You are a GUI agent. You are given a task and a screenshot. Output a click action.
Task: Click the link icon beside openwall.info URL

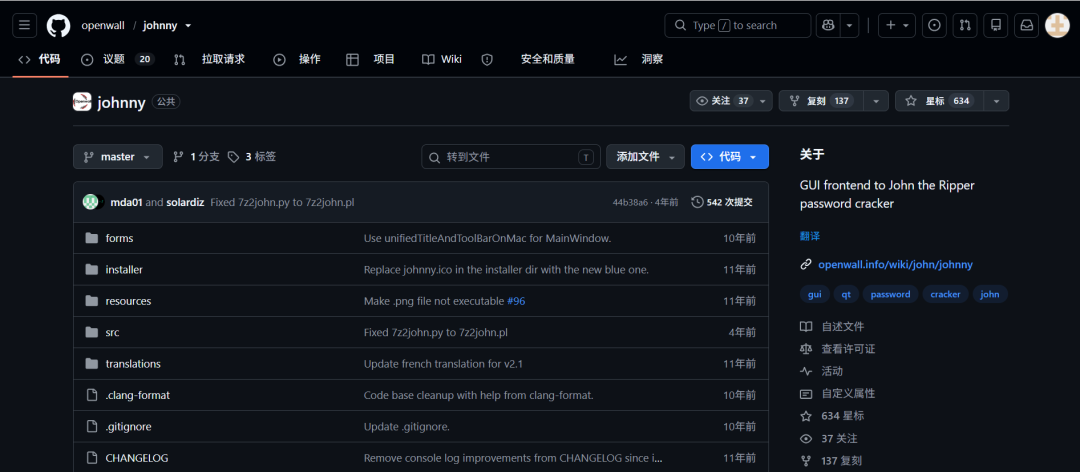(805, 265)
